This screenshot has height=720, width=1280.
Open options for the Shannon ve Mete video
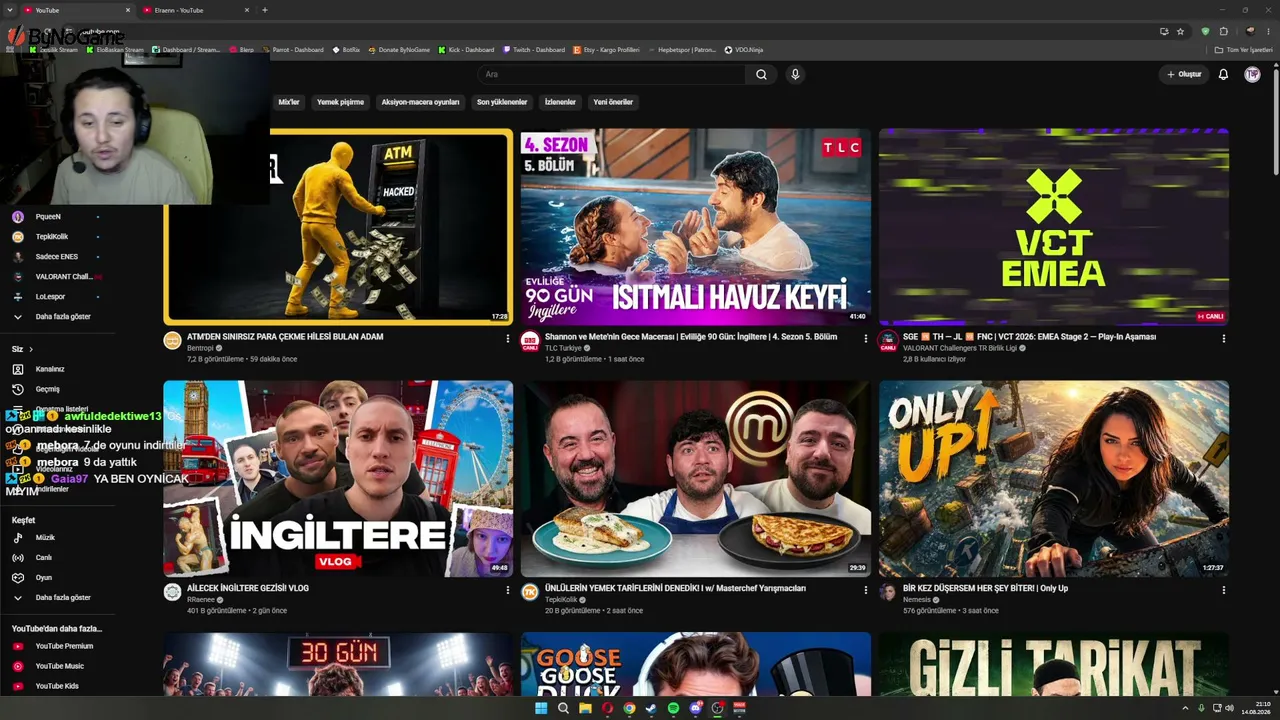click(866, 339)
